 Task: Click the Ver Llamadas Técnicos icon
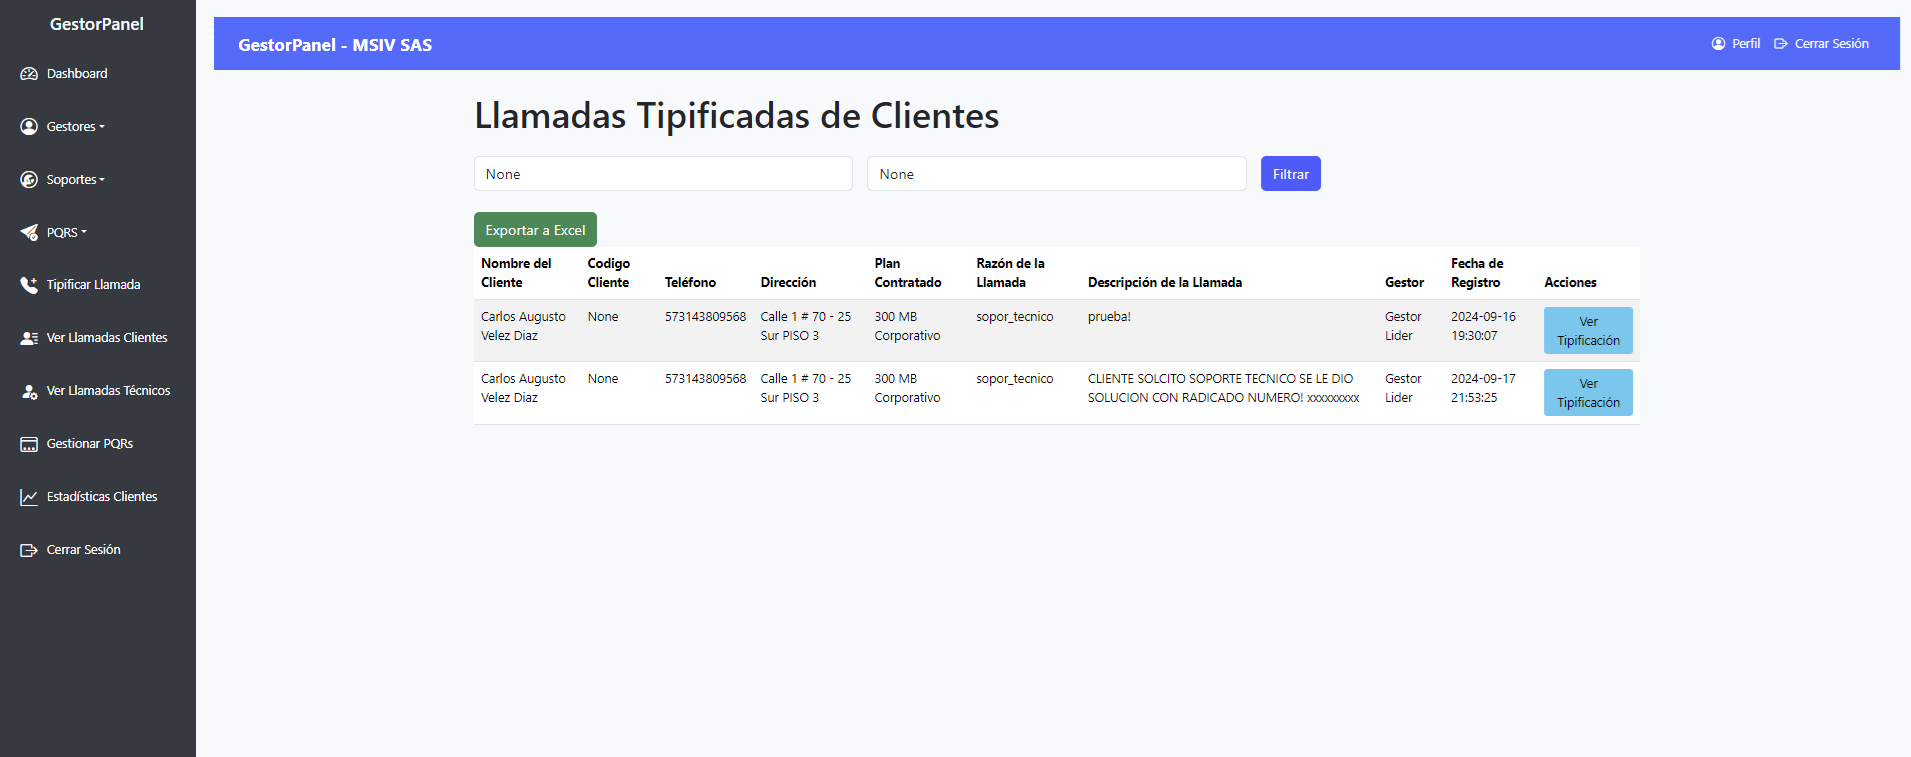(x=29, y=391)
